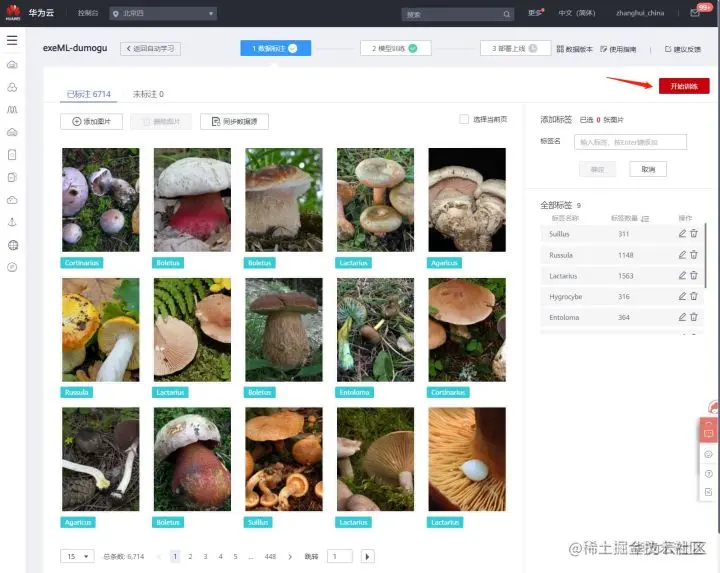Screen dimensions: 720x573
Task: Open the three-lobed cloud icon in sidebar
Action: 12,87
